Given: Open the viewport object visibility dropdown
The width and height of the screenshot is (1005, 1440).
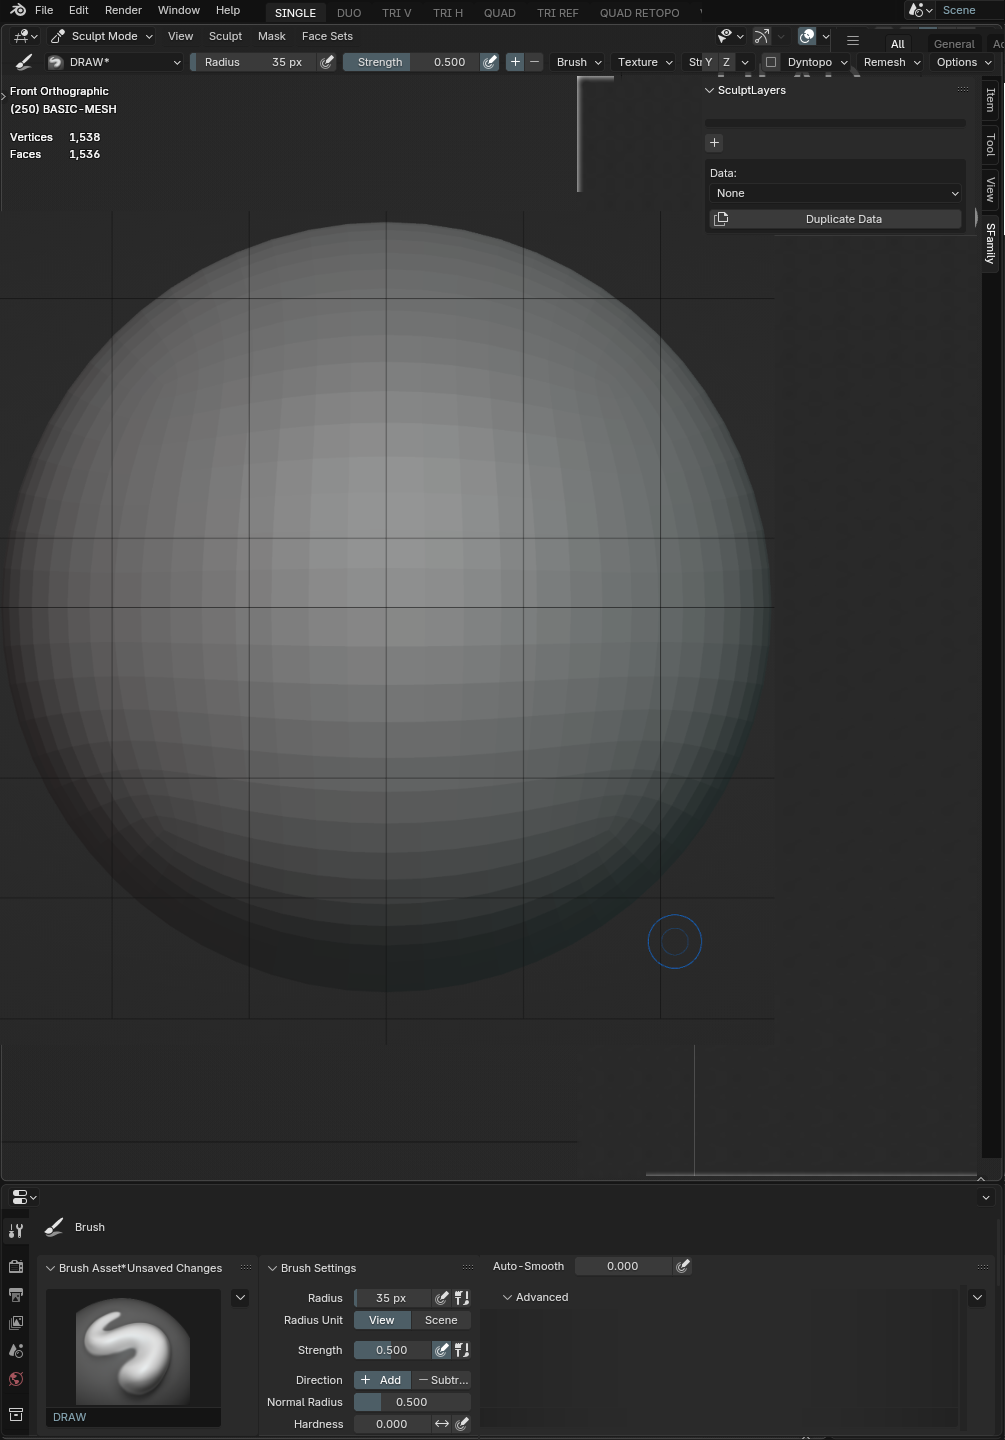Looking at the screenshot, I should (x=732, y=36).
